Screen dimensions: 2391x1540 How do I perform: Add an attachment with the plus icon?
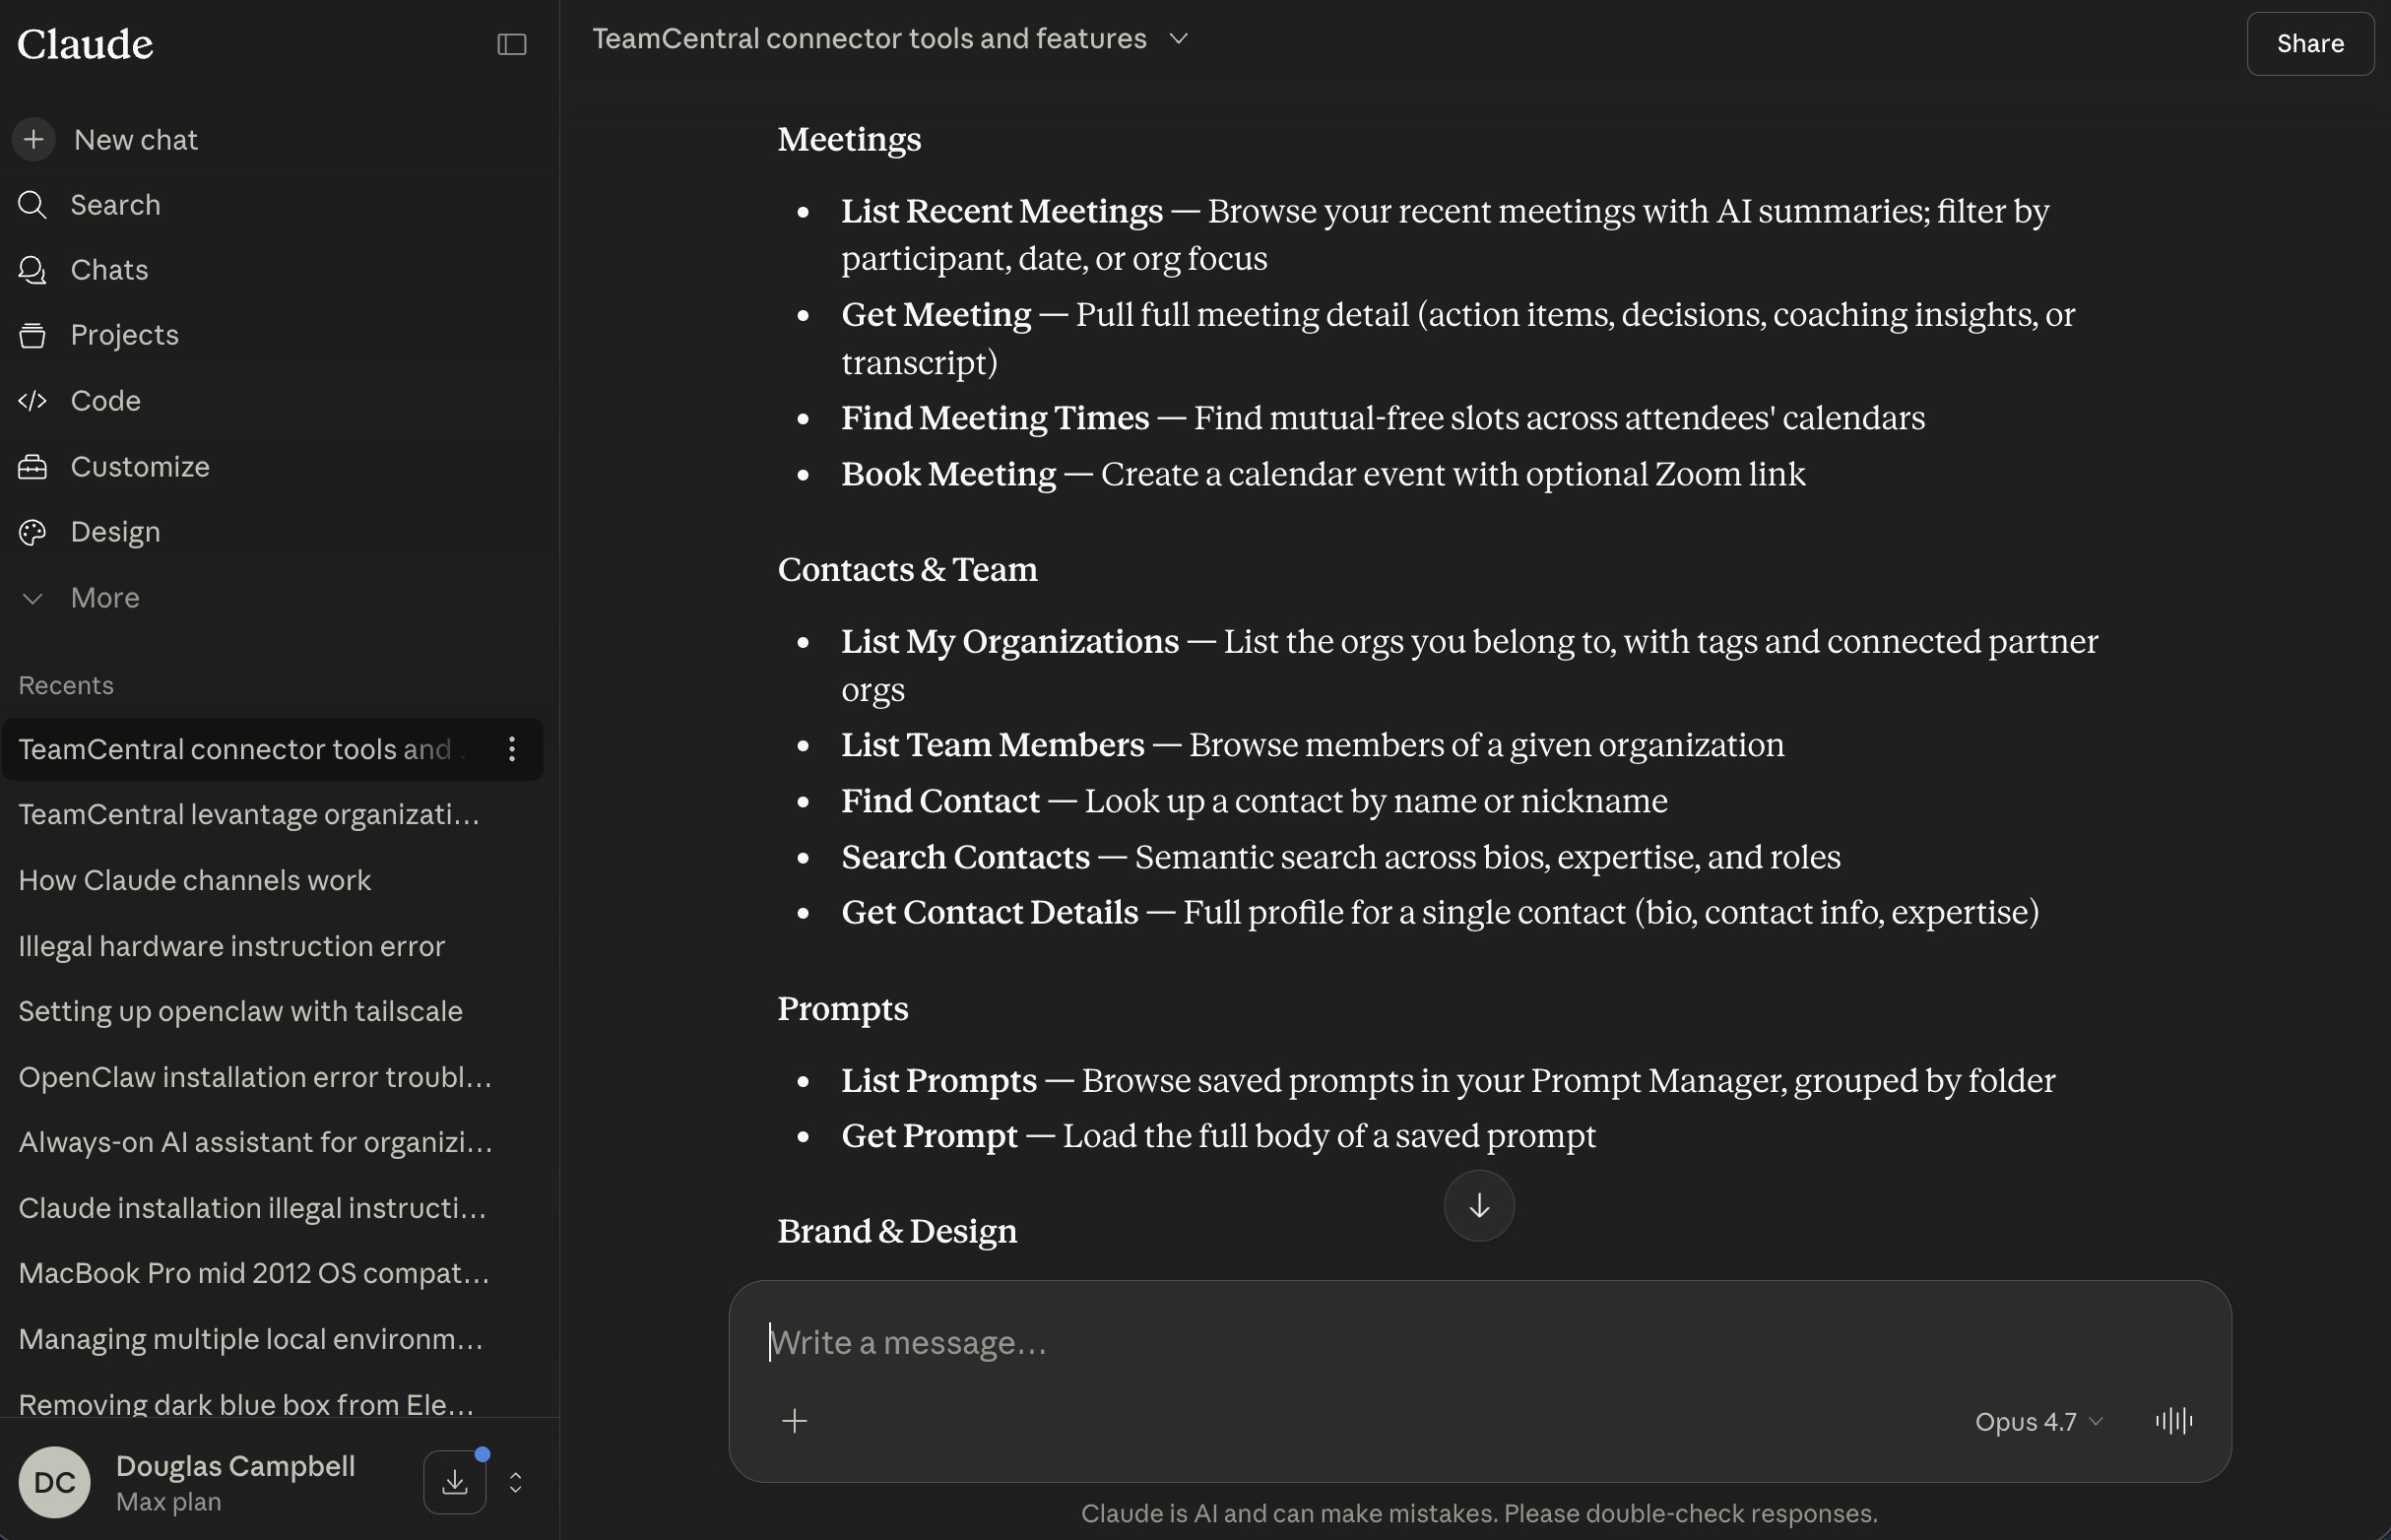[x=795, y=1421]
